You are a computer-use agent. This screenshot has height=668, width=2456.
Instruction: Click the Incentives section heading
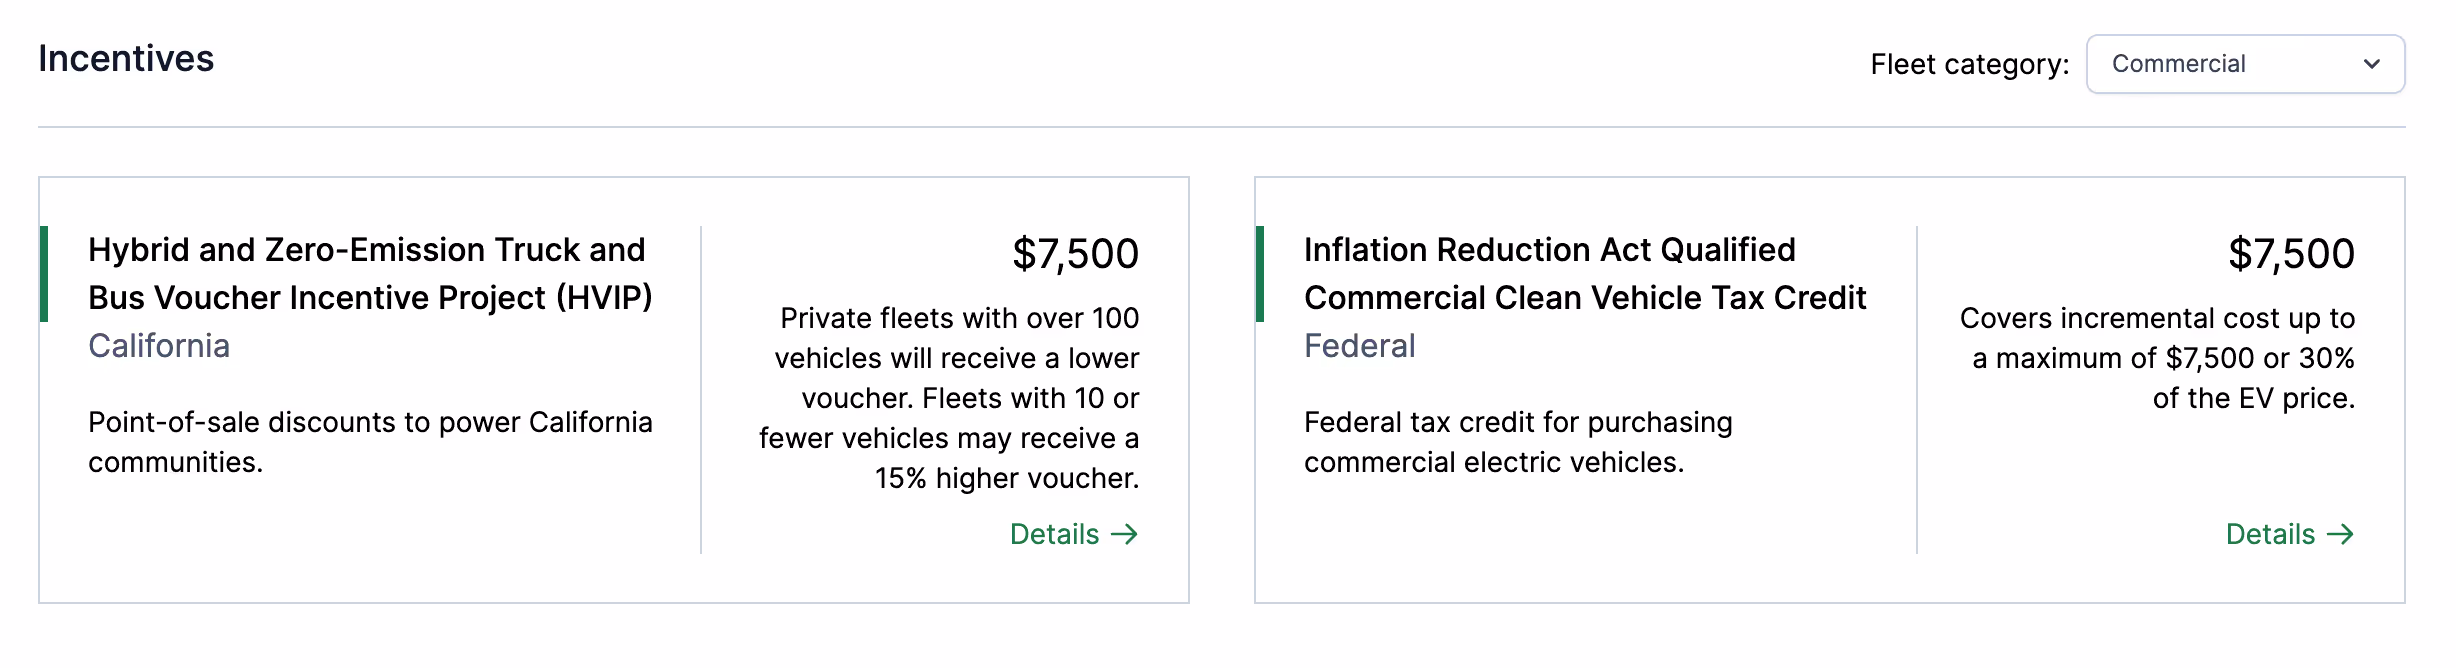126,59
